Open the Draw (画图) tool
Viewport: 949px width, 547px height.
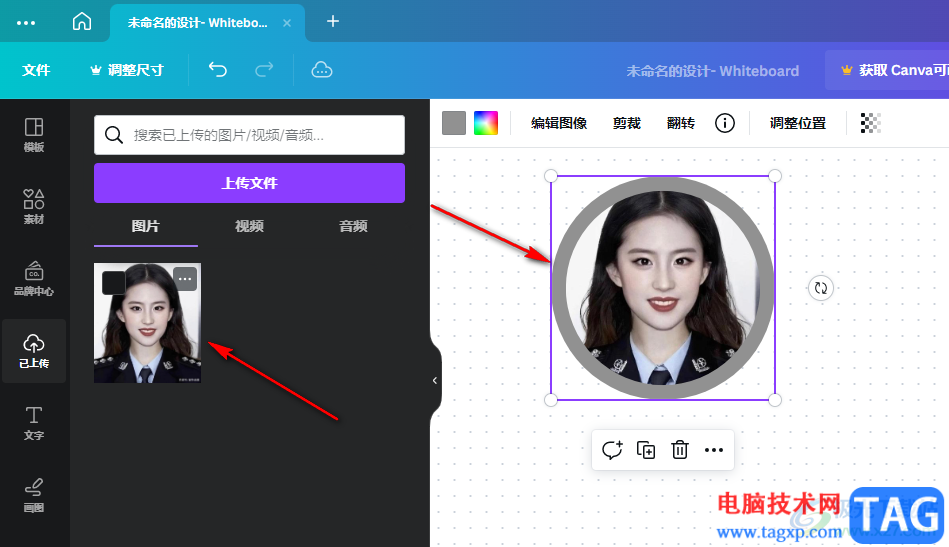tap(34, 495)
